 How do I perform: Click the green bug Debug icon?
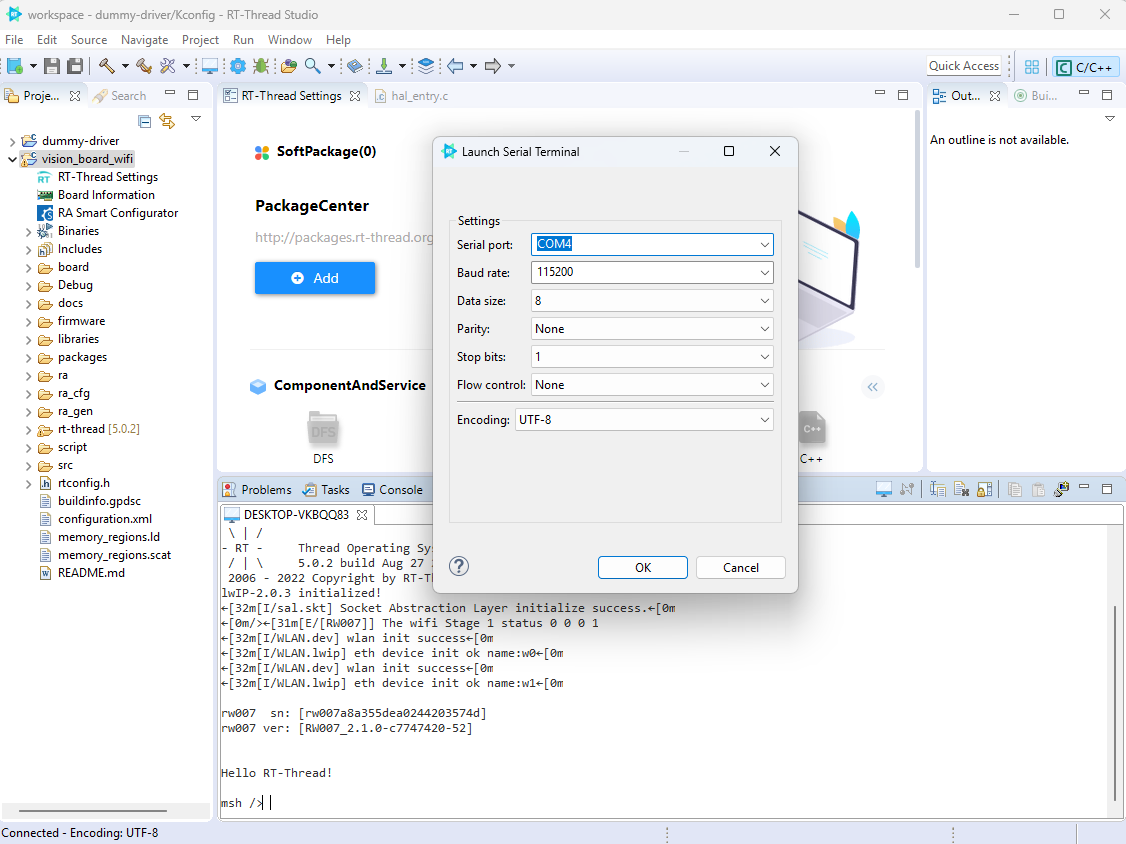(261, 66)
